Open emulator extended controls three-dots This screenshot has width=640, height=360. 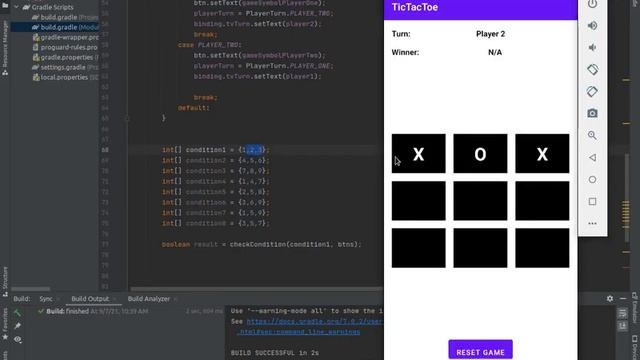click(592, 224)
